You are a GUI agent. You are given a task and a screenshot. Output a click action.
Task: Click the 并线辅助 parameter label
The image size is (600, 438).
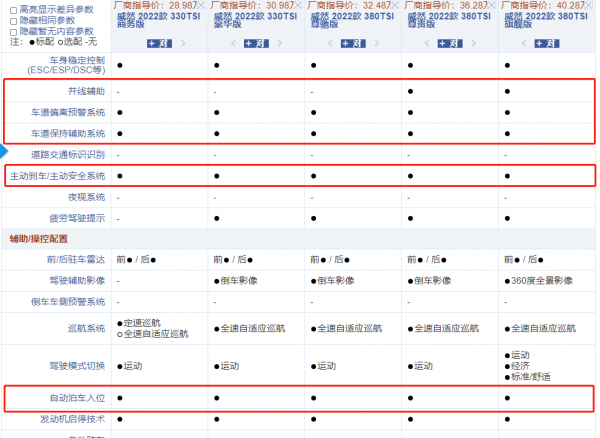86,91
